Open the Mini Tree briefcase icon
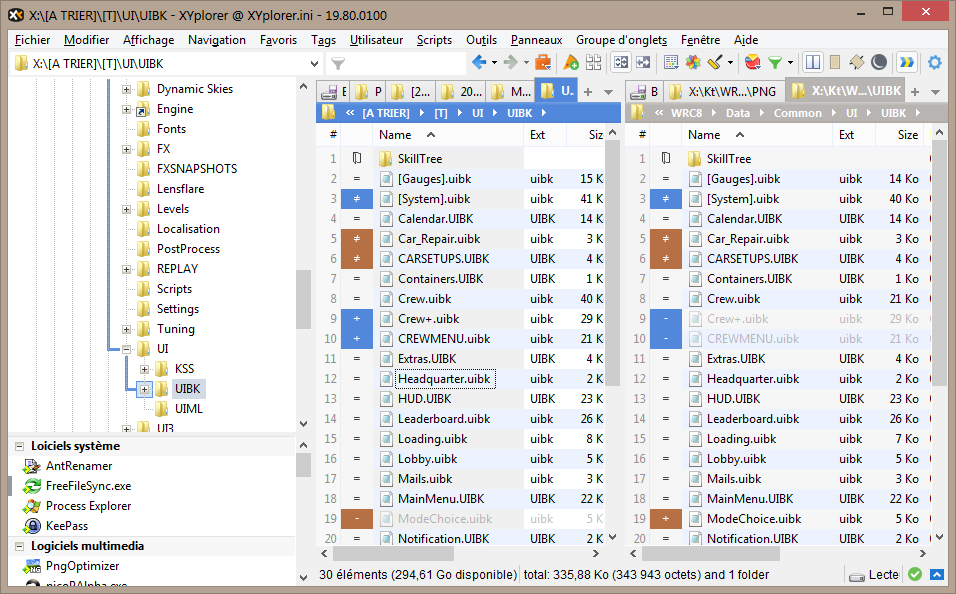The height and width of the screenshot is (594, 956). [x=543, y=61]
